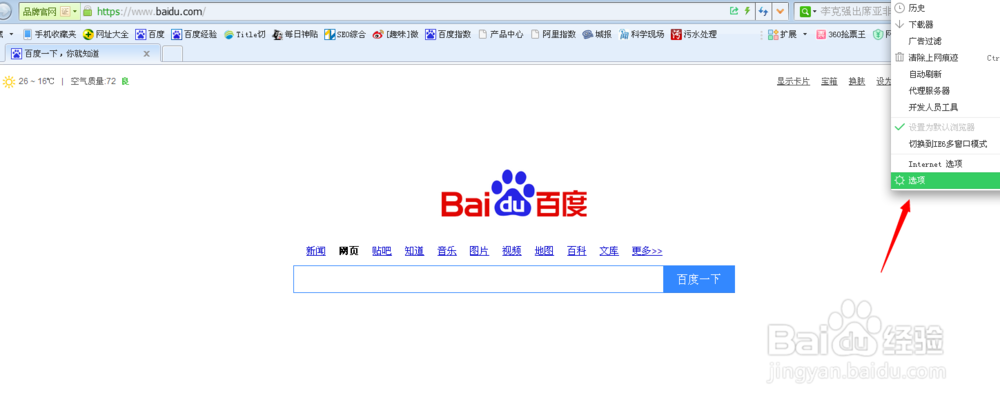Open a new blank tab

172,54
